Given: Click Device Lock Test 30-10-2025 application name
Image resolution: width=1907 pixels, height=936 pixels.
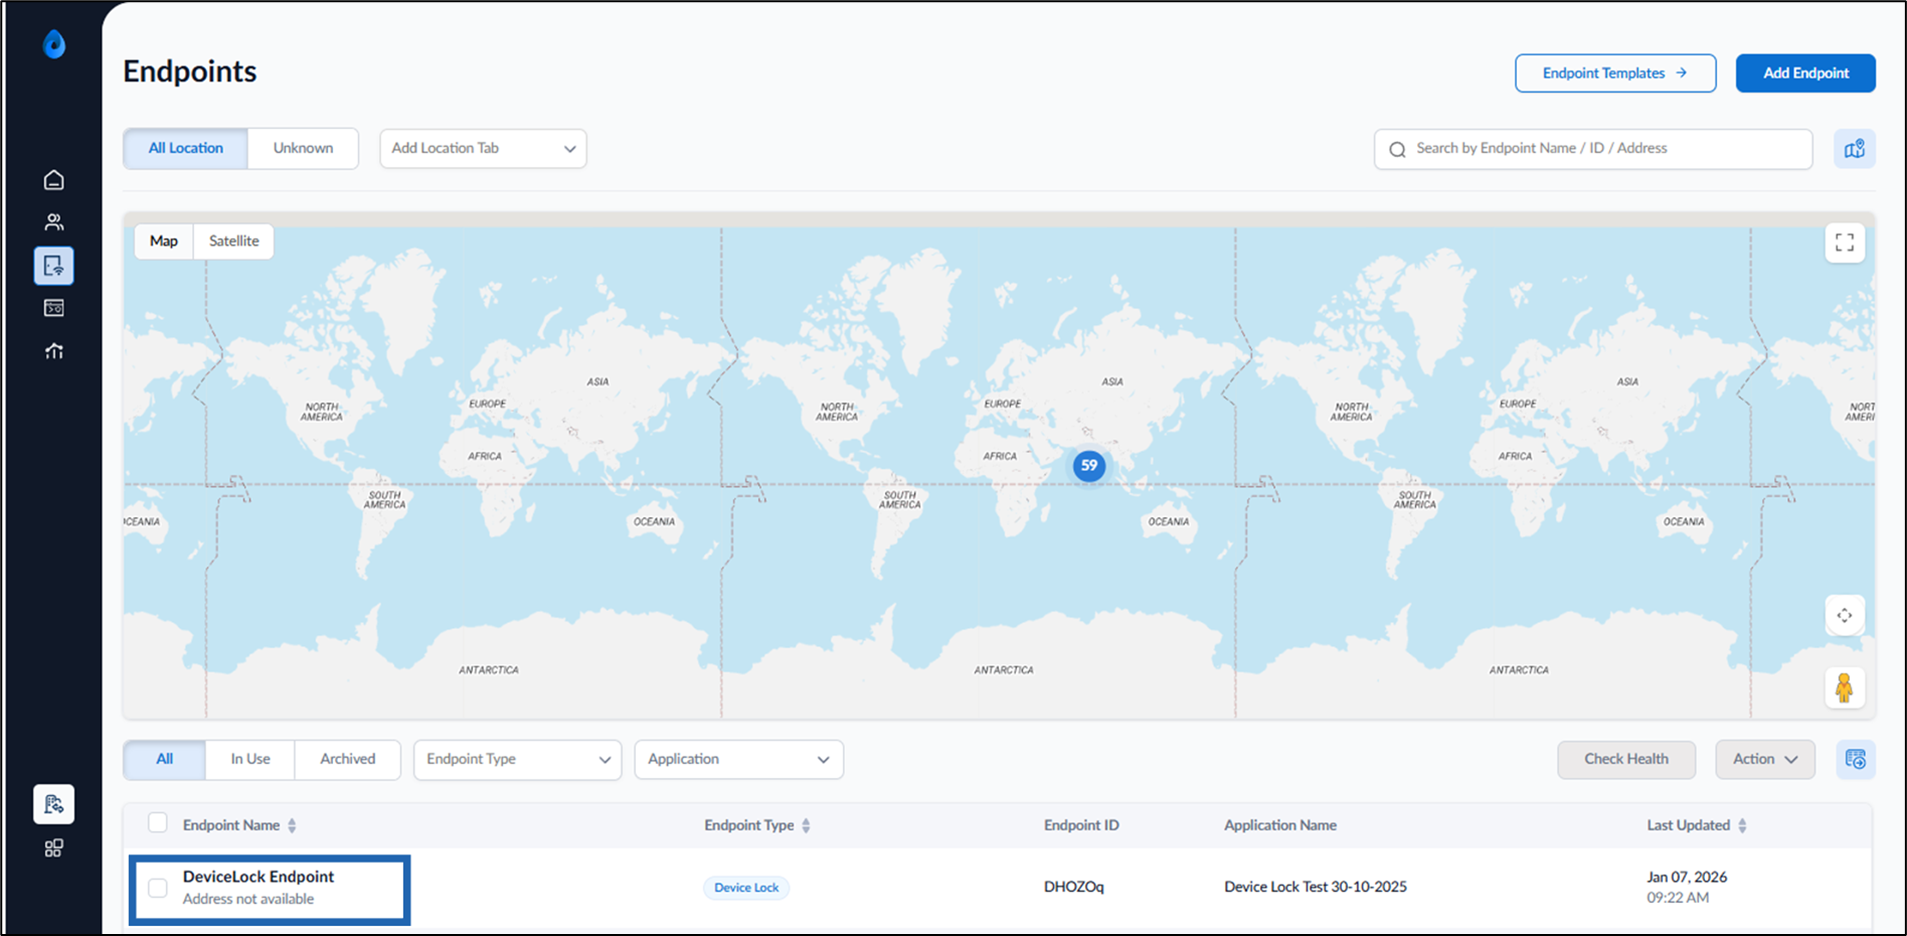Looking at the screenshot, I should [x=1315, y=887].
